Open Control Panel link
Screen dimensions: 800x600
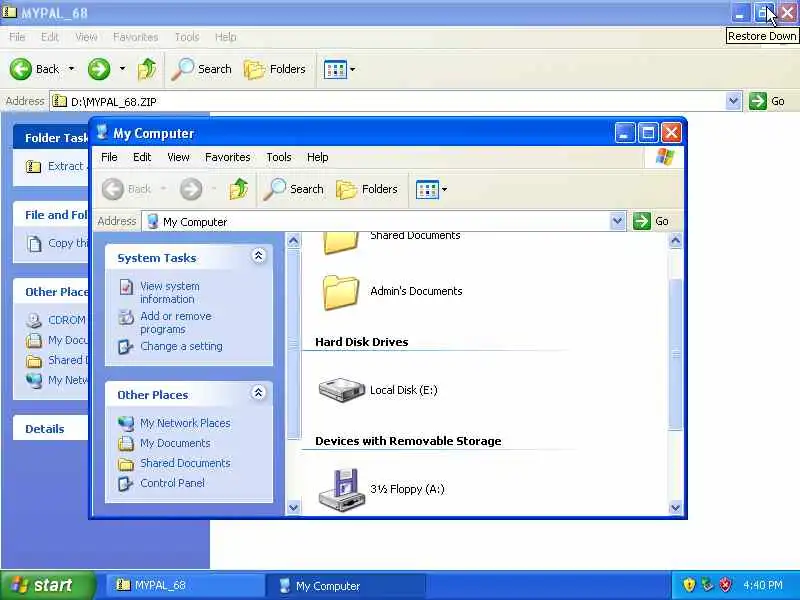point(172,483)
